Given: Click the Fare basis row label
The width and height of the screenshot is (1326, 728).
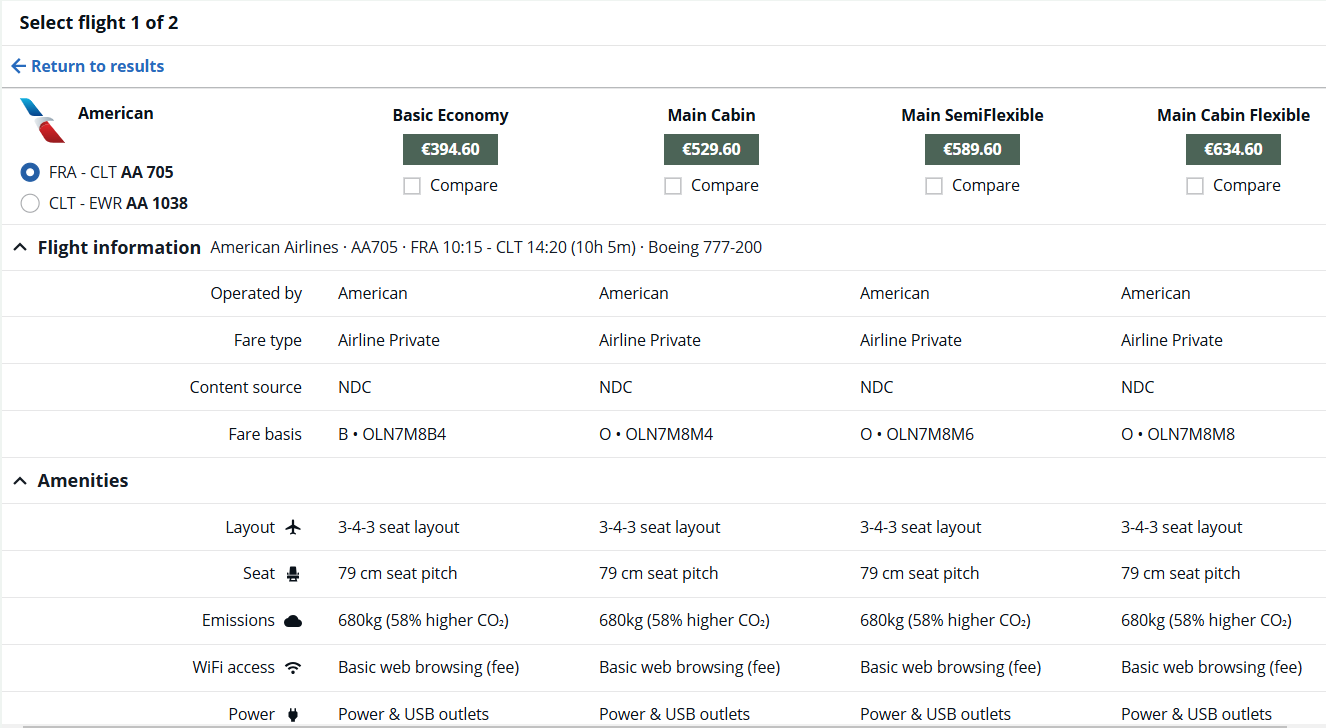Looking at the screenshot, I should (265, 434).
